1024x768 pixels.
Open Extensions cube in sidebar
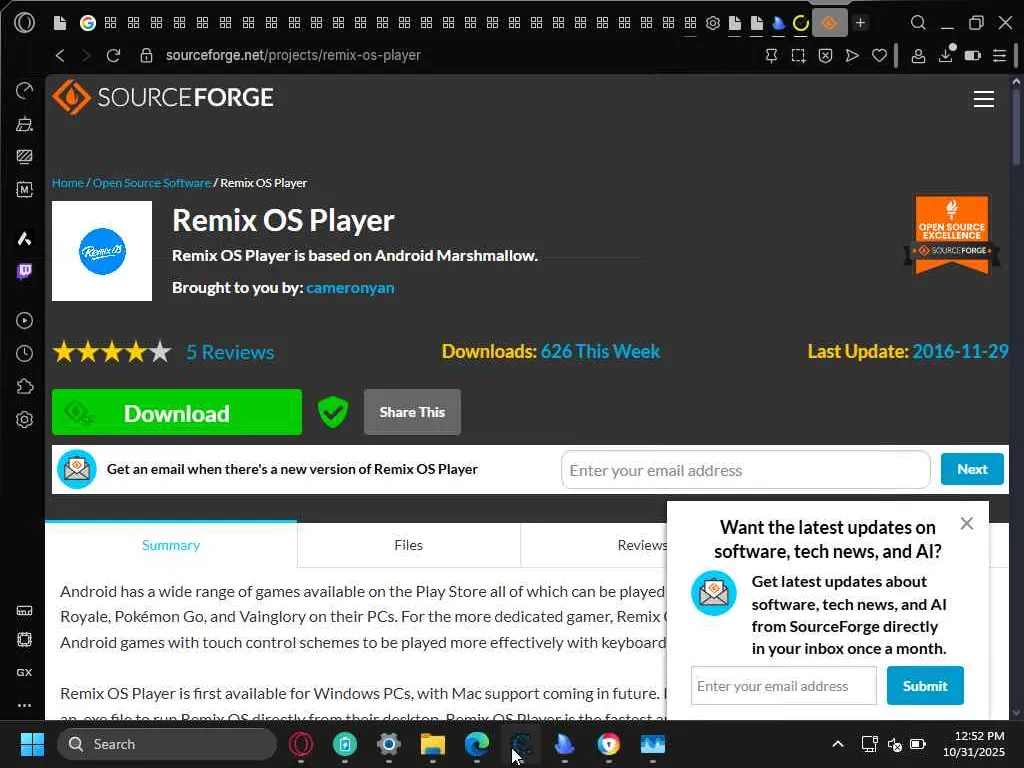(24, 387)
